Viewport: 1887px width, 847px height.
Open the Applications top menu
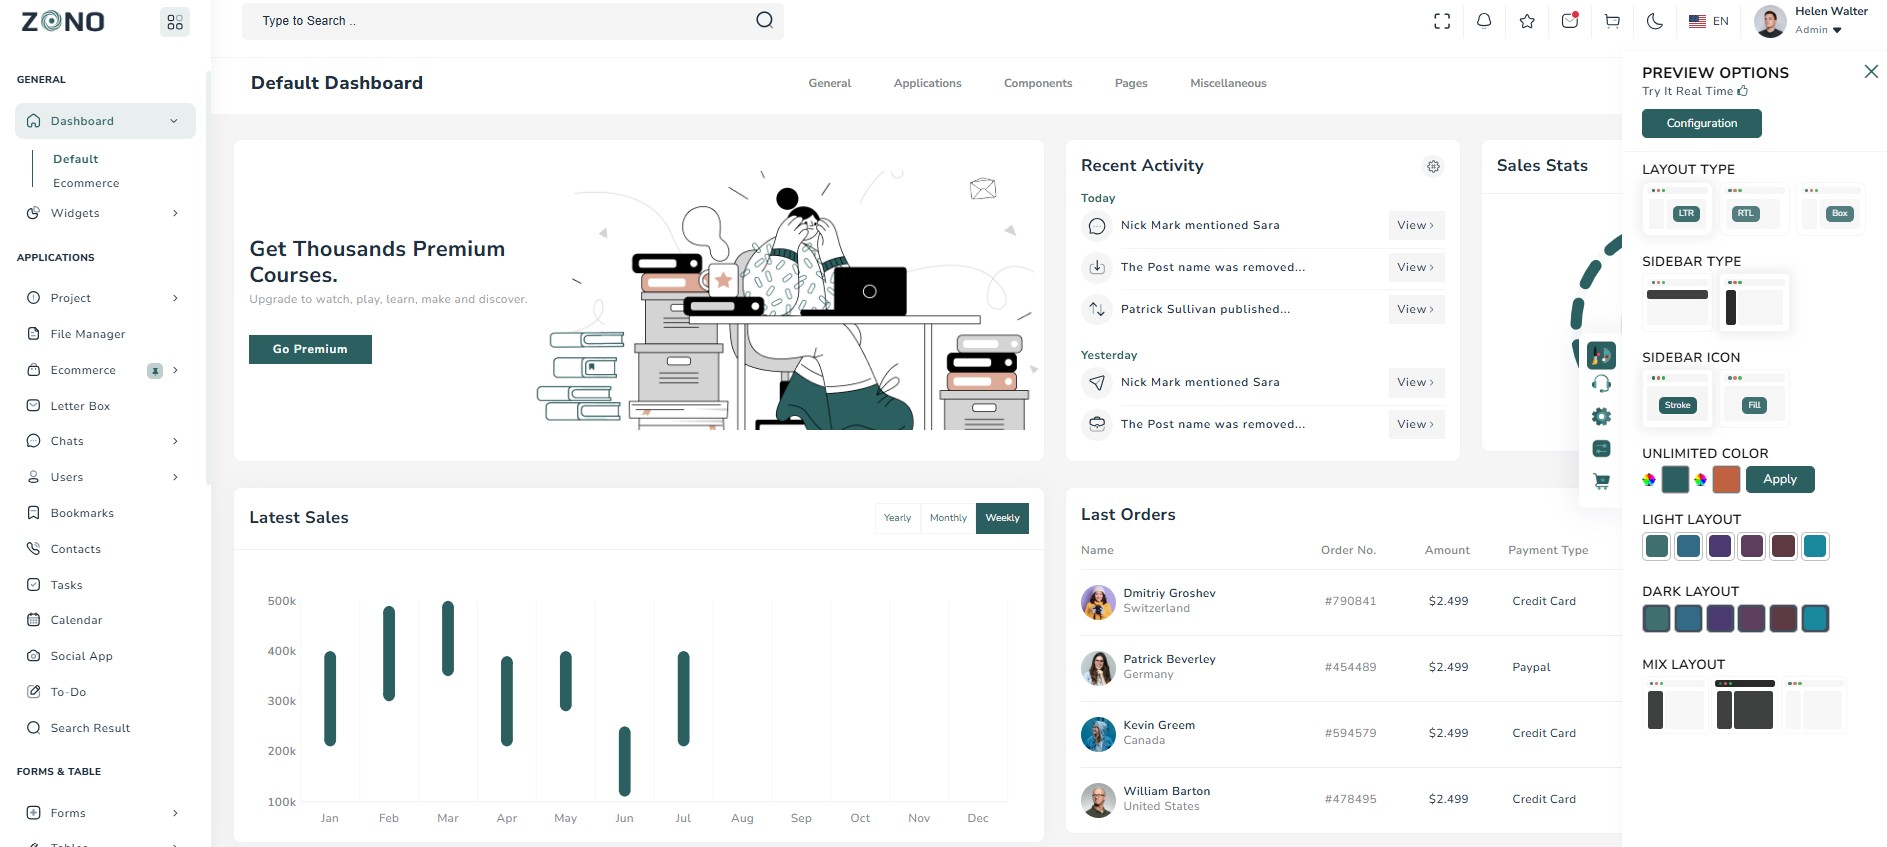pyautogui.click(x=928, y=83)
